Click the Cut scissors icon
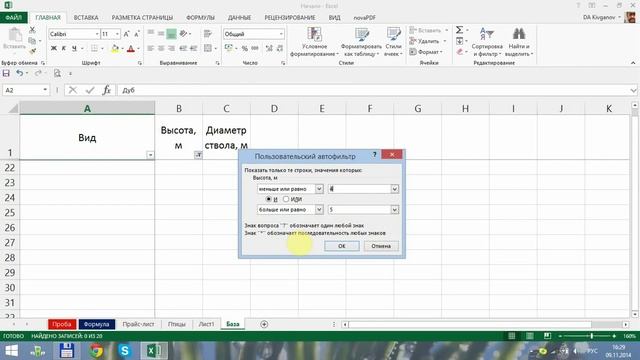This screenshot has height=360, width=640. pos(32,30)
